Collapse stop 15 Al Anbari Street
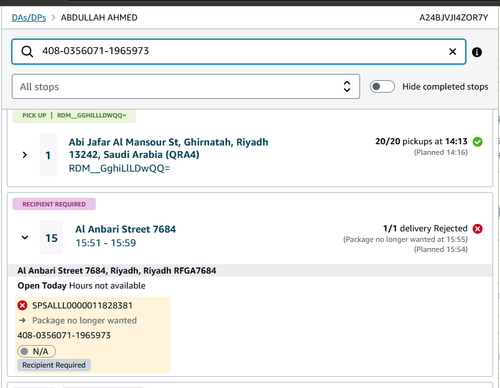 pos(25,237)
